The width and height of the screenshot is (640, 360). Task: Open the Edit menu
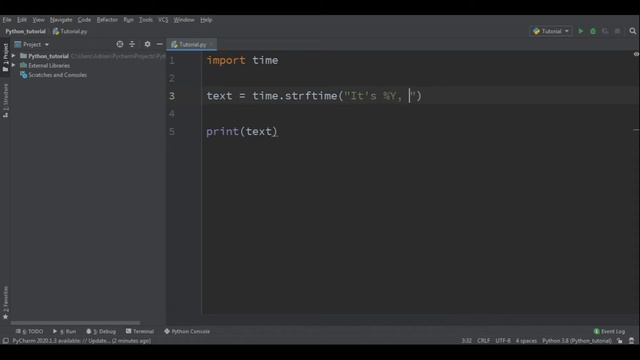(22, 20)
